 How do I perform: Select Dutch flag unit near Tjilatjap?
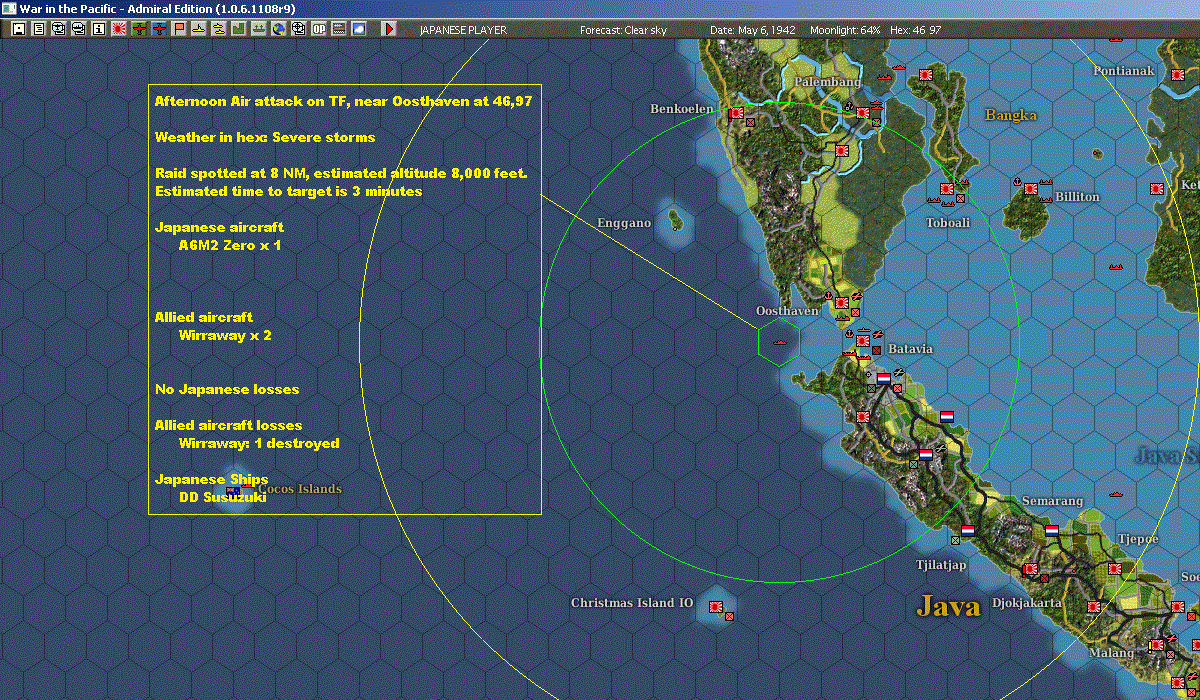pos(967,530)
